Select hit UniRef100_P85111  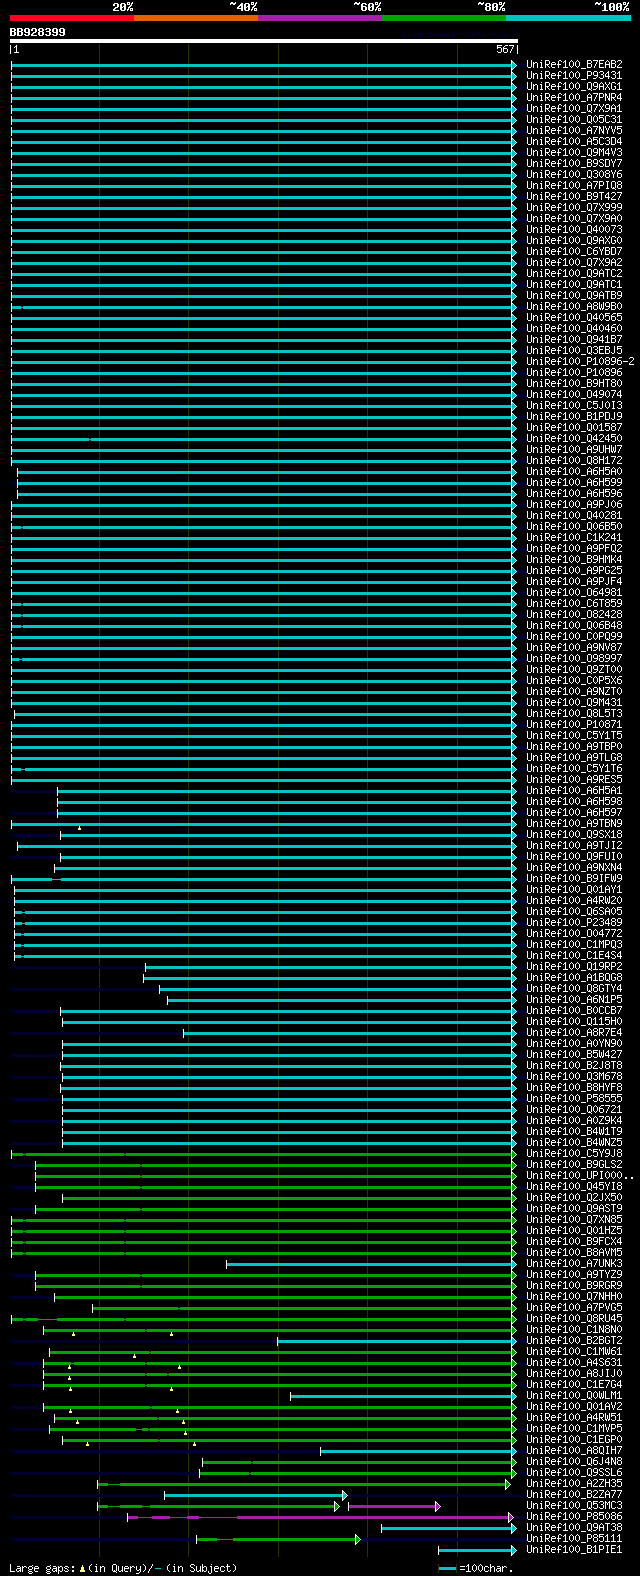coord(574,1539)
